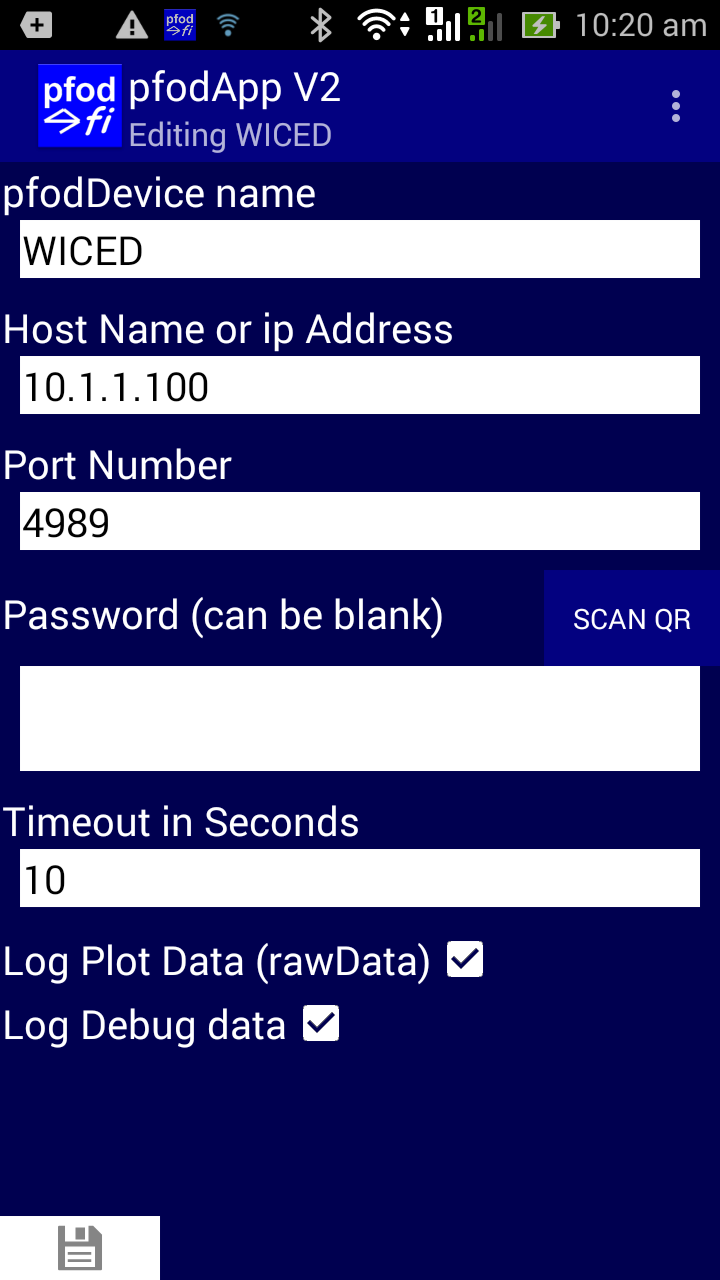The height and width of the screenshot is (1280, 720).
Task: Tap the empty Password field
Action: [360, 718]
